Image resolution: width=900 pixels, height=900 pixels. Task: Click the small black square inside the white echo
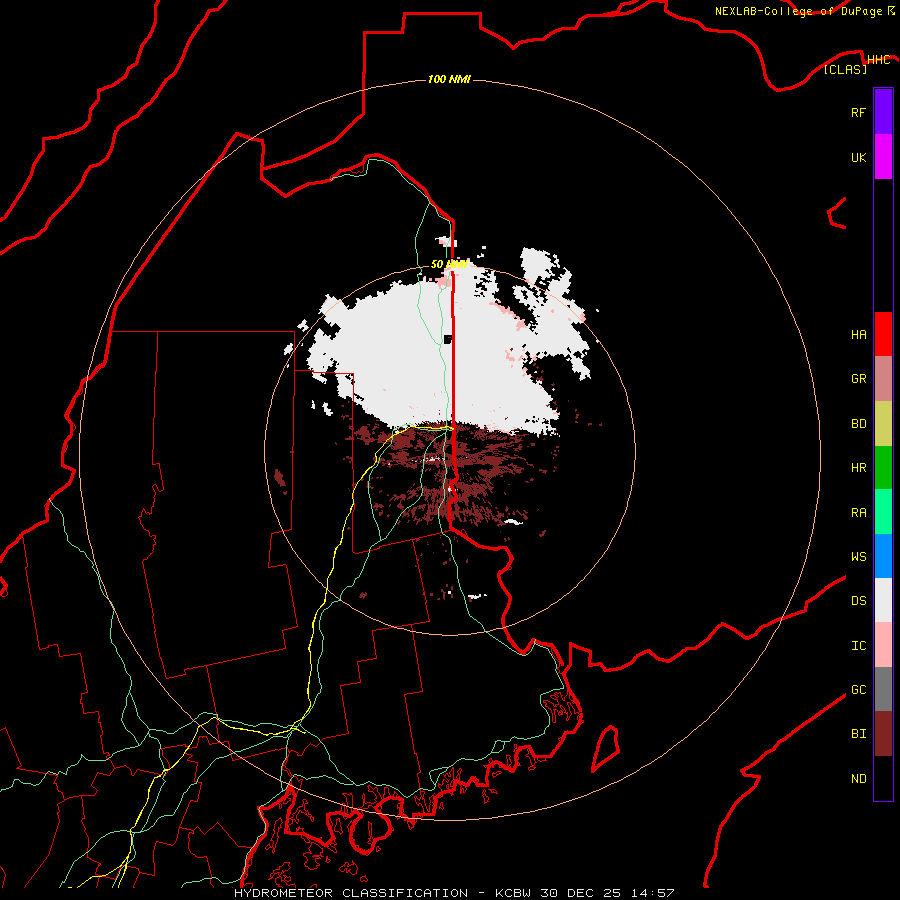coord(448,339)
